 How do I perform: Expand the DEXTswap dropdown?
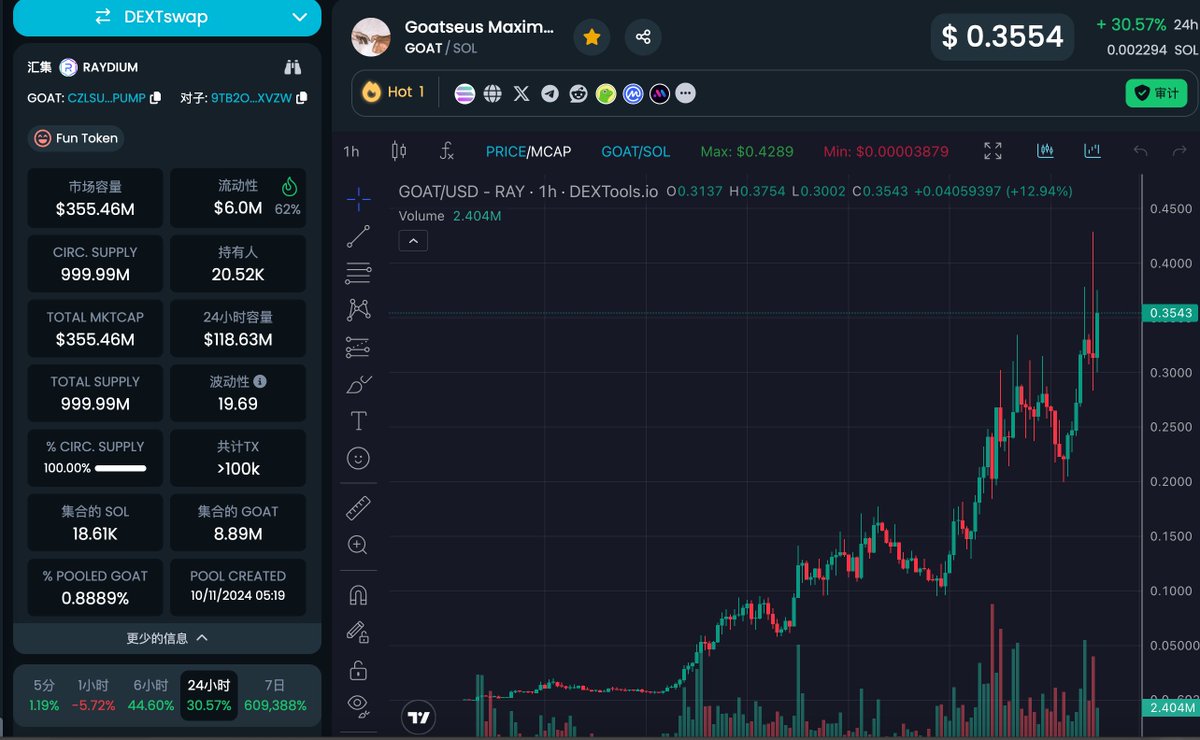pyautogui.click(x=300, y=17)
